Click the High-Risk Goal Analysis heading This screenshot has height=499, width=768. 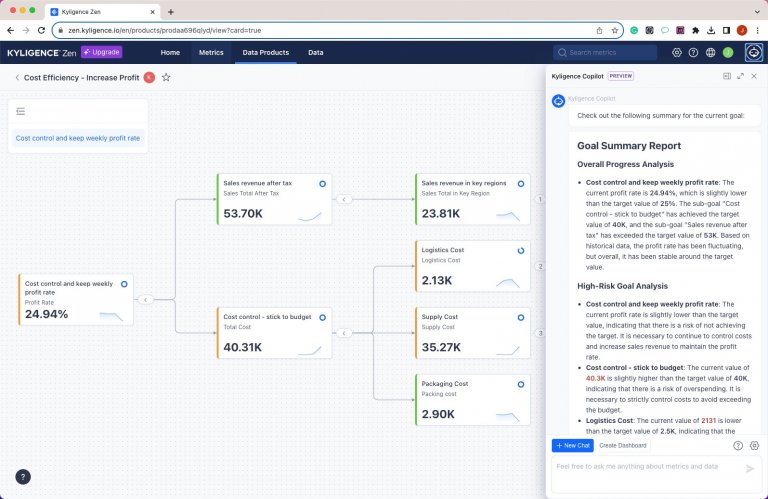click(622, 286)
